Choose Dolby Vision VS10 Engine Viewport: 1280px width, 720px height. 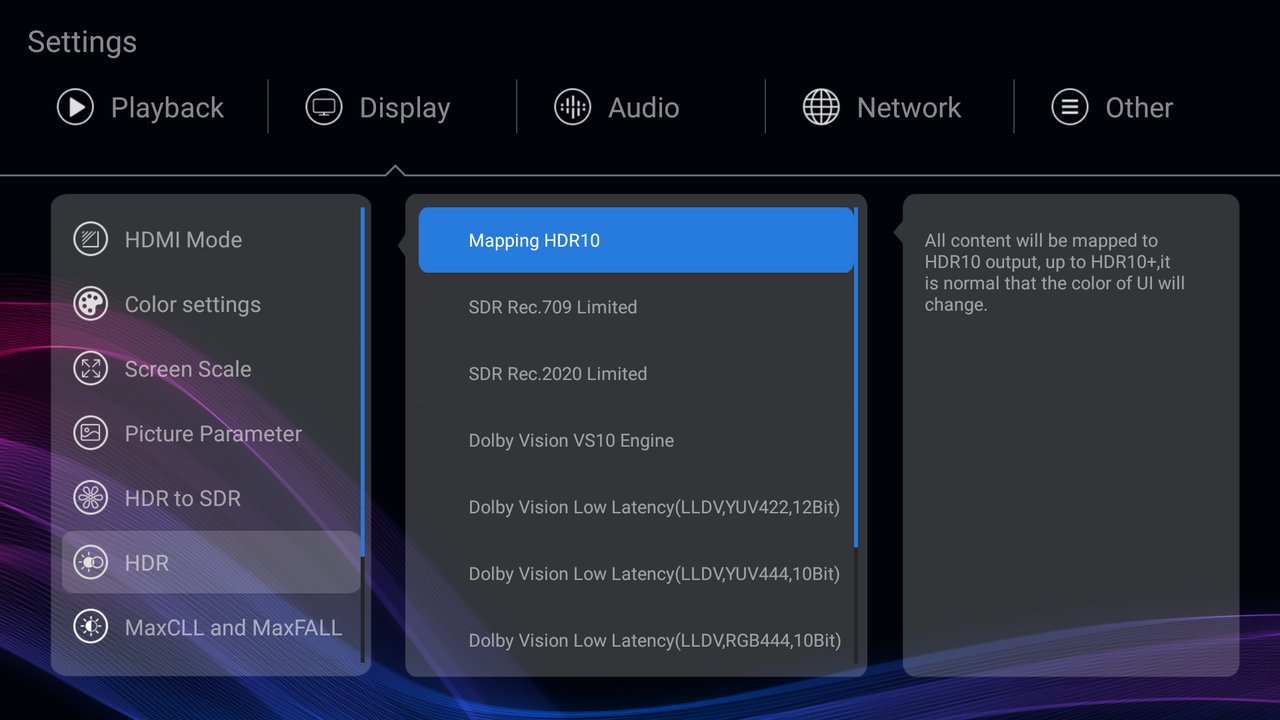pyautogui.click(x=636, y=440)
